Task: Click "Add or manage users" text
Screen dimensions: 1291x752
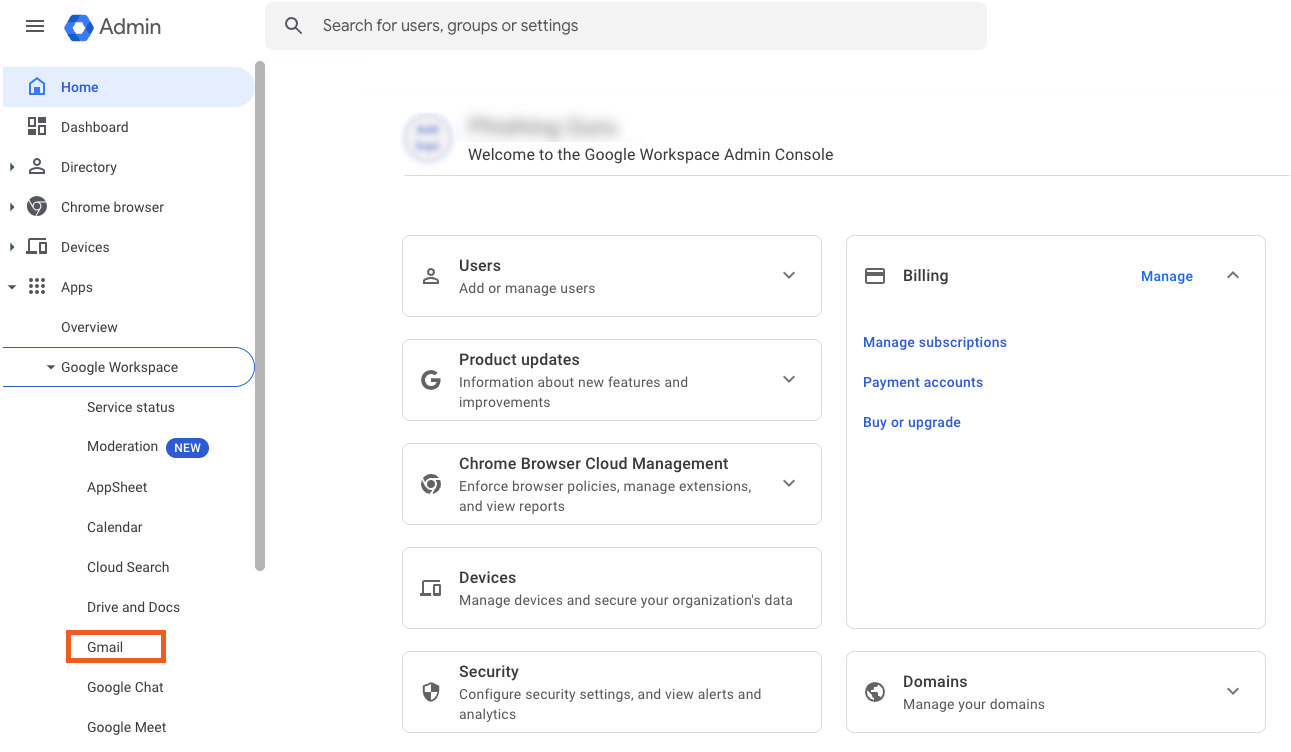Action: coord(527,288)
